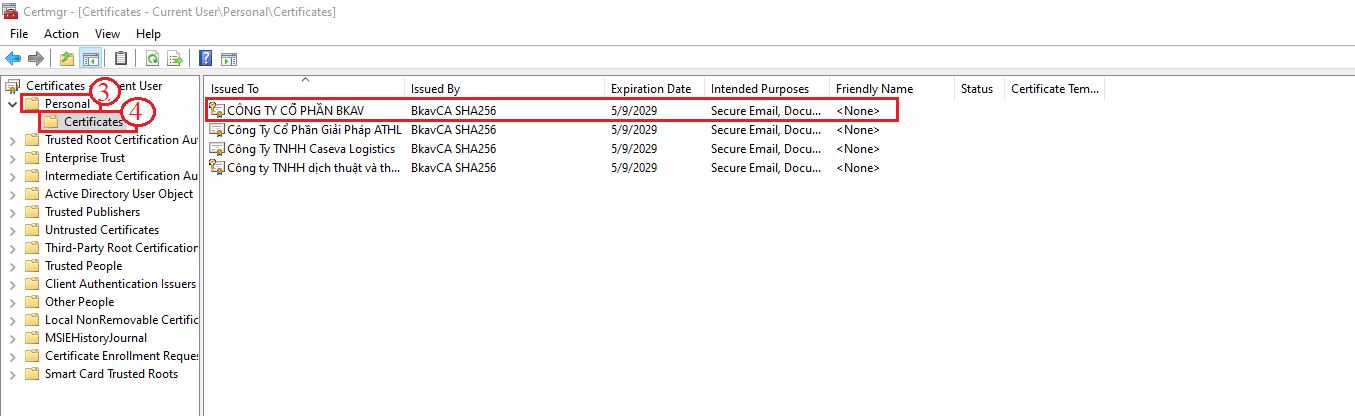Expand the Active Directory User Object node
The height and width of the screenshot is (416, 1355).
(x=12, y=194)
